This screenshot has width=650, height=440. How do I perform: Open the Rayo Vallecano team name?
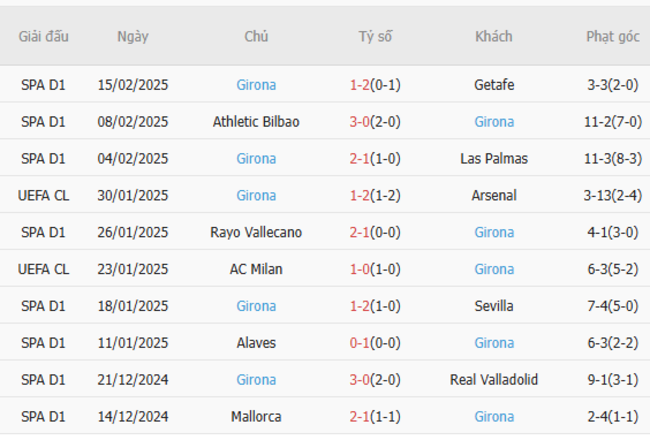(x=256, y=233)
